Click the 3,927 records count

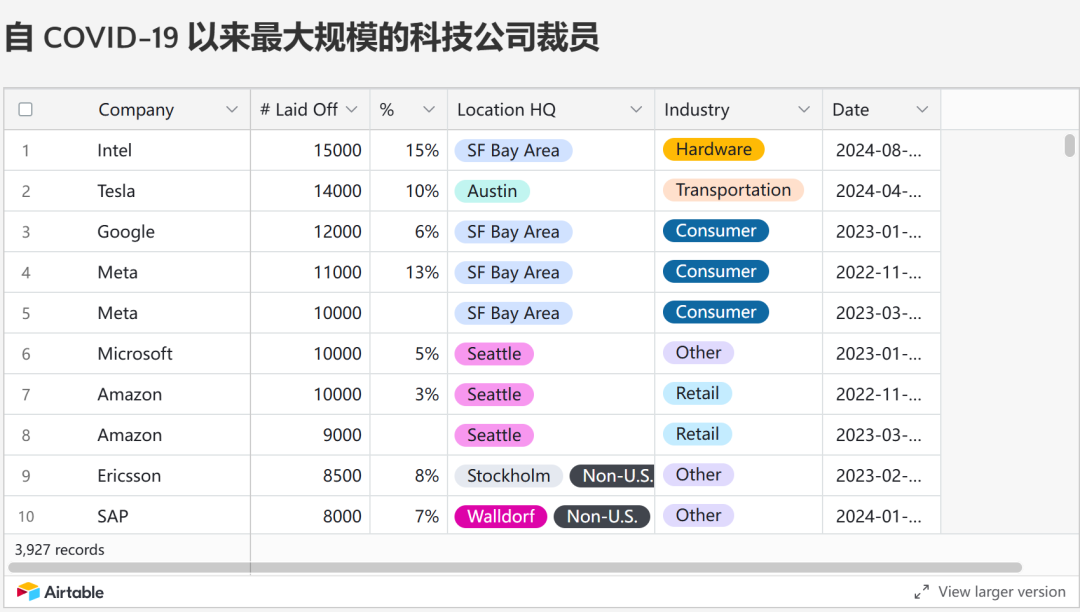[59, 549]
